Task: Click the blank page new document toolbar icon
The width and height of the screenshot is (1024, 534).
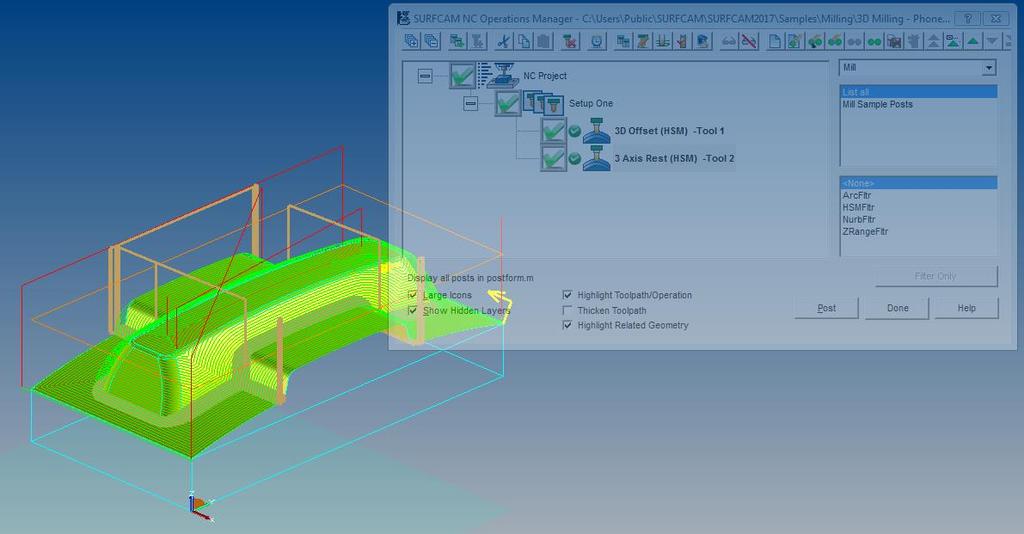Action: tap(774, 41)
